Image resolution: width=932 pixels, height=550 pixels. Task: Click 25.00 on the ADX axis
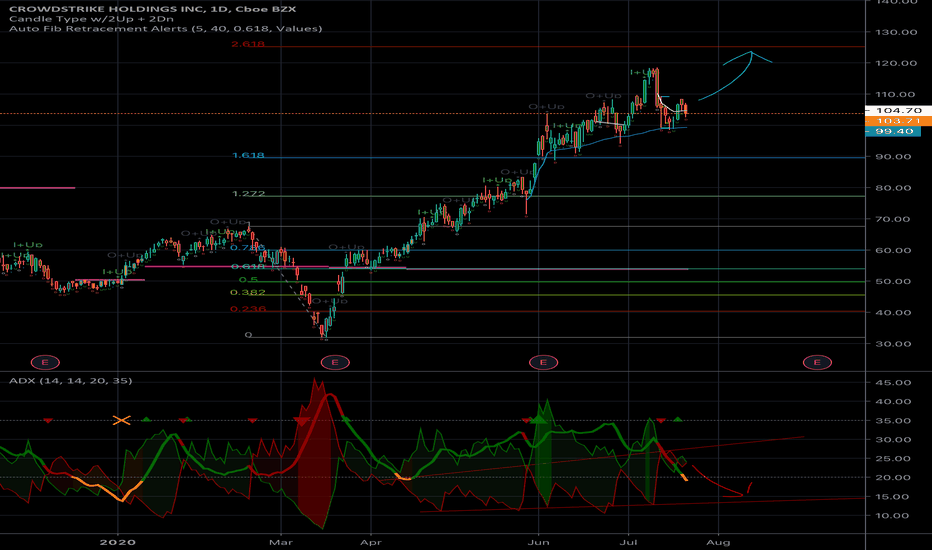(894, 458)
